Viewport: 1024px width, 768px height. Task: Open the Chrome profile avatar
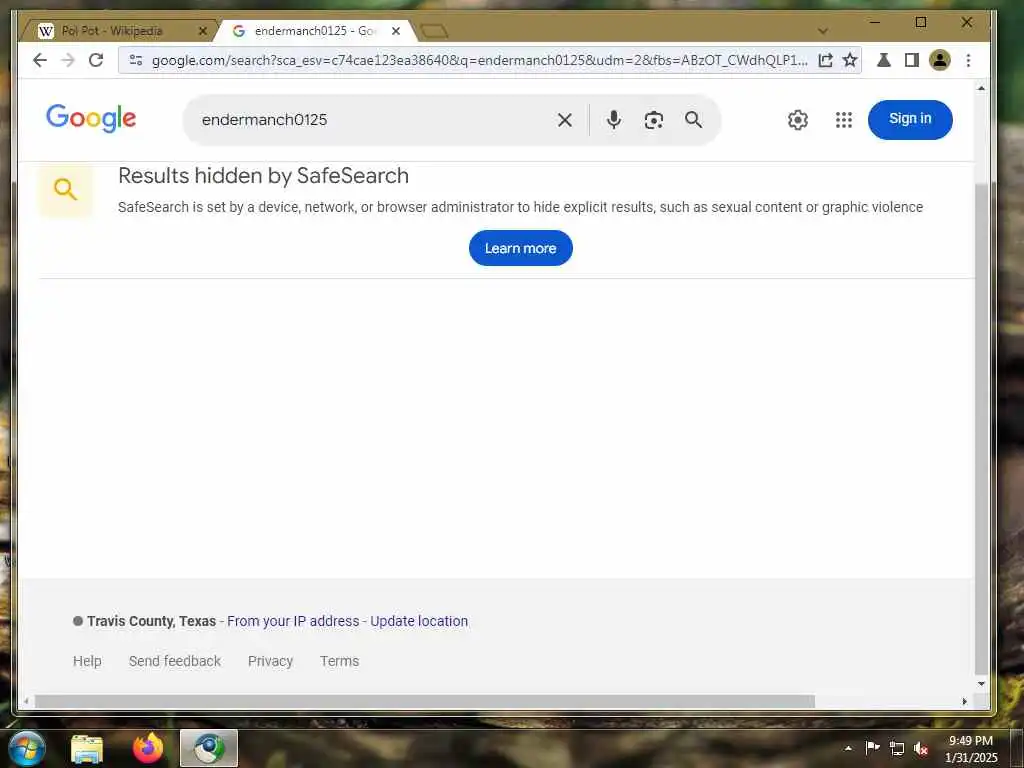tap(940, 60)
